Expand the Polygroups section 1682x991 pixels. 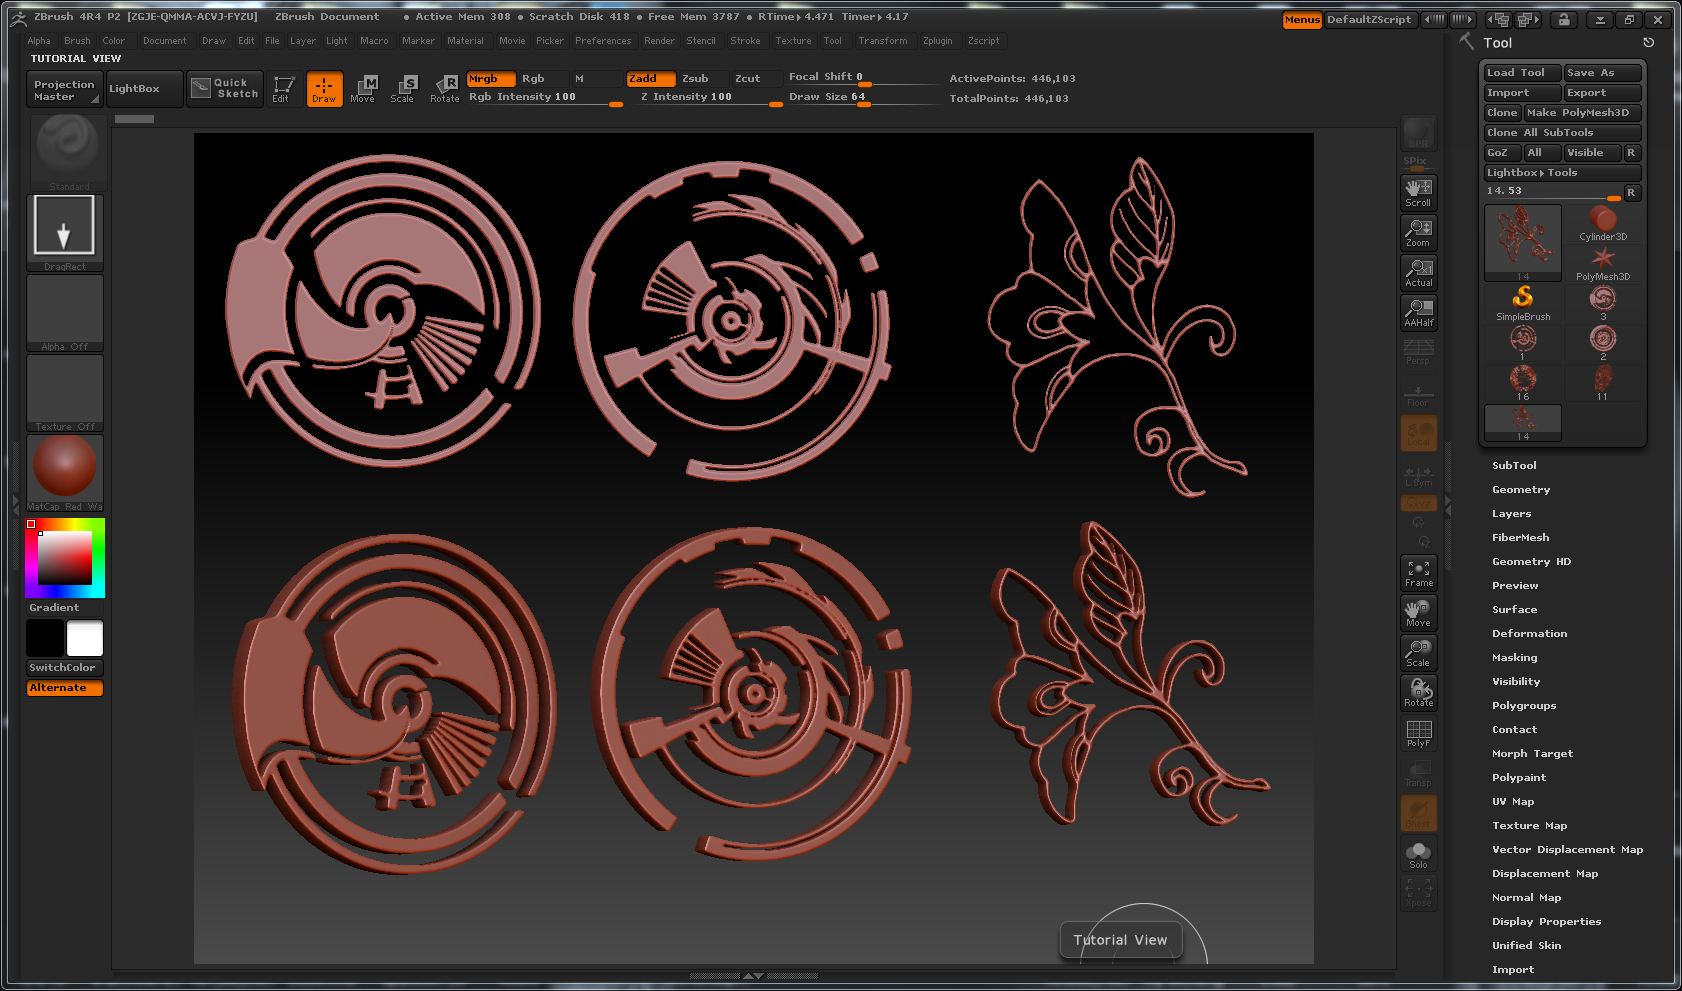(x=1524, y=706)
